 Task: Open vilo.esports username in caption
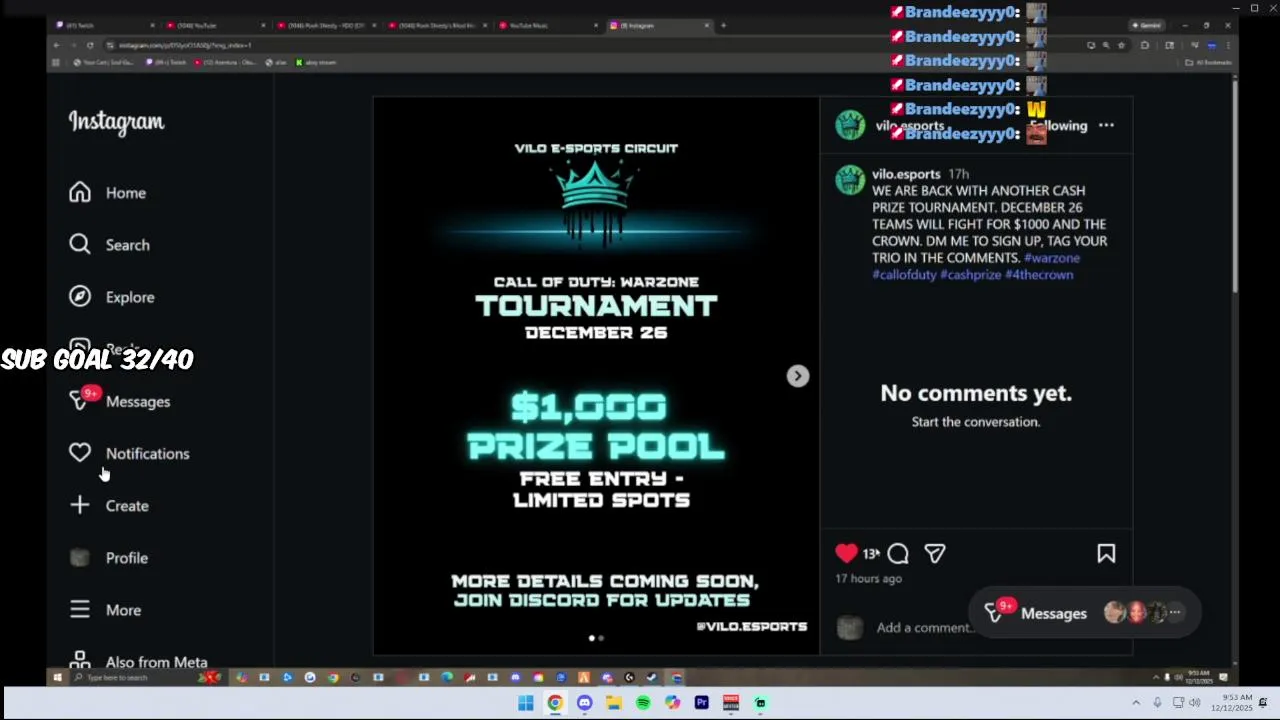tap(906, 174)
